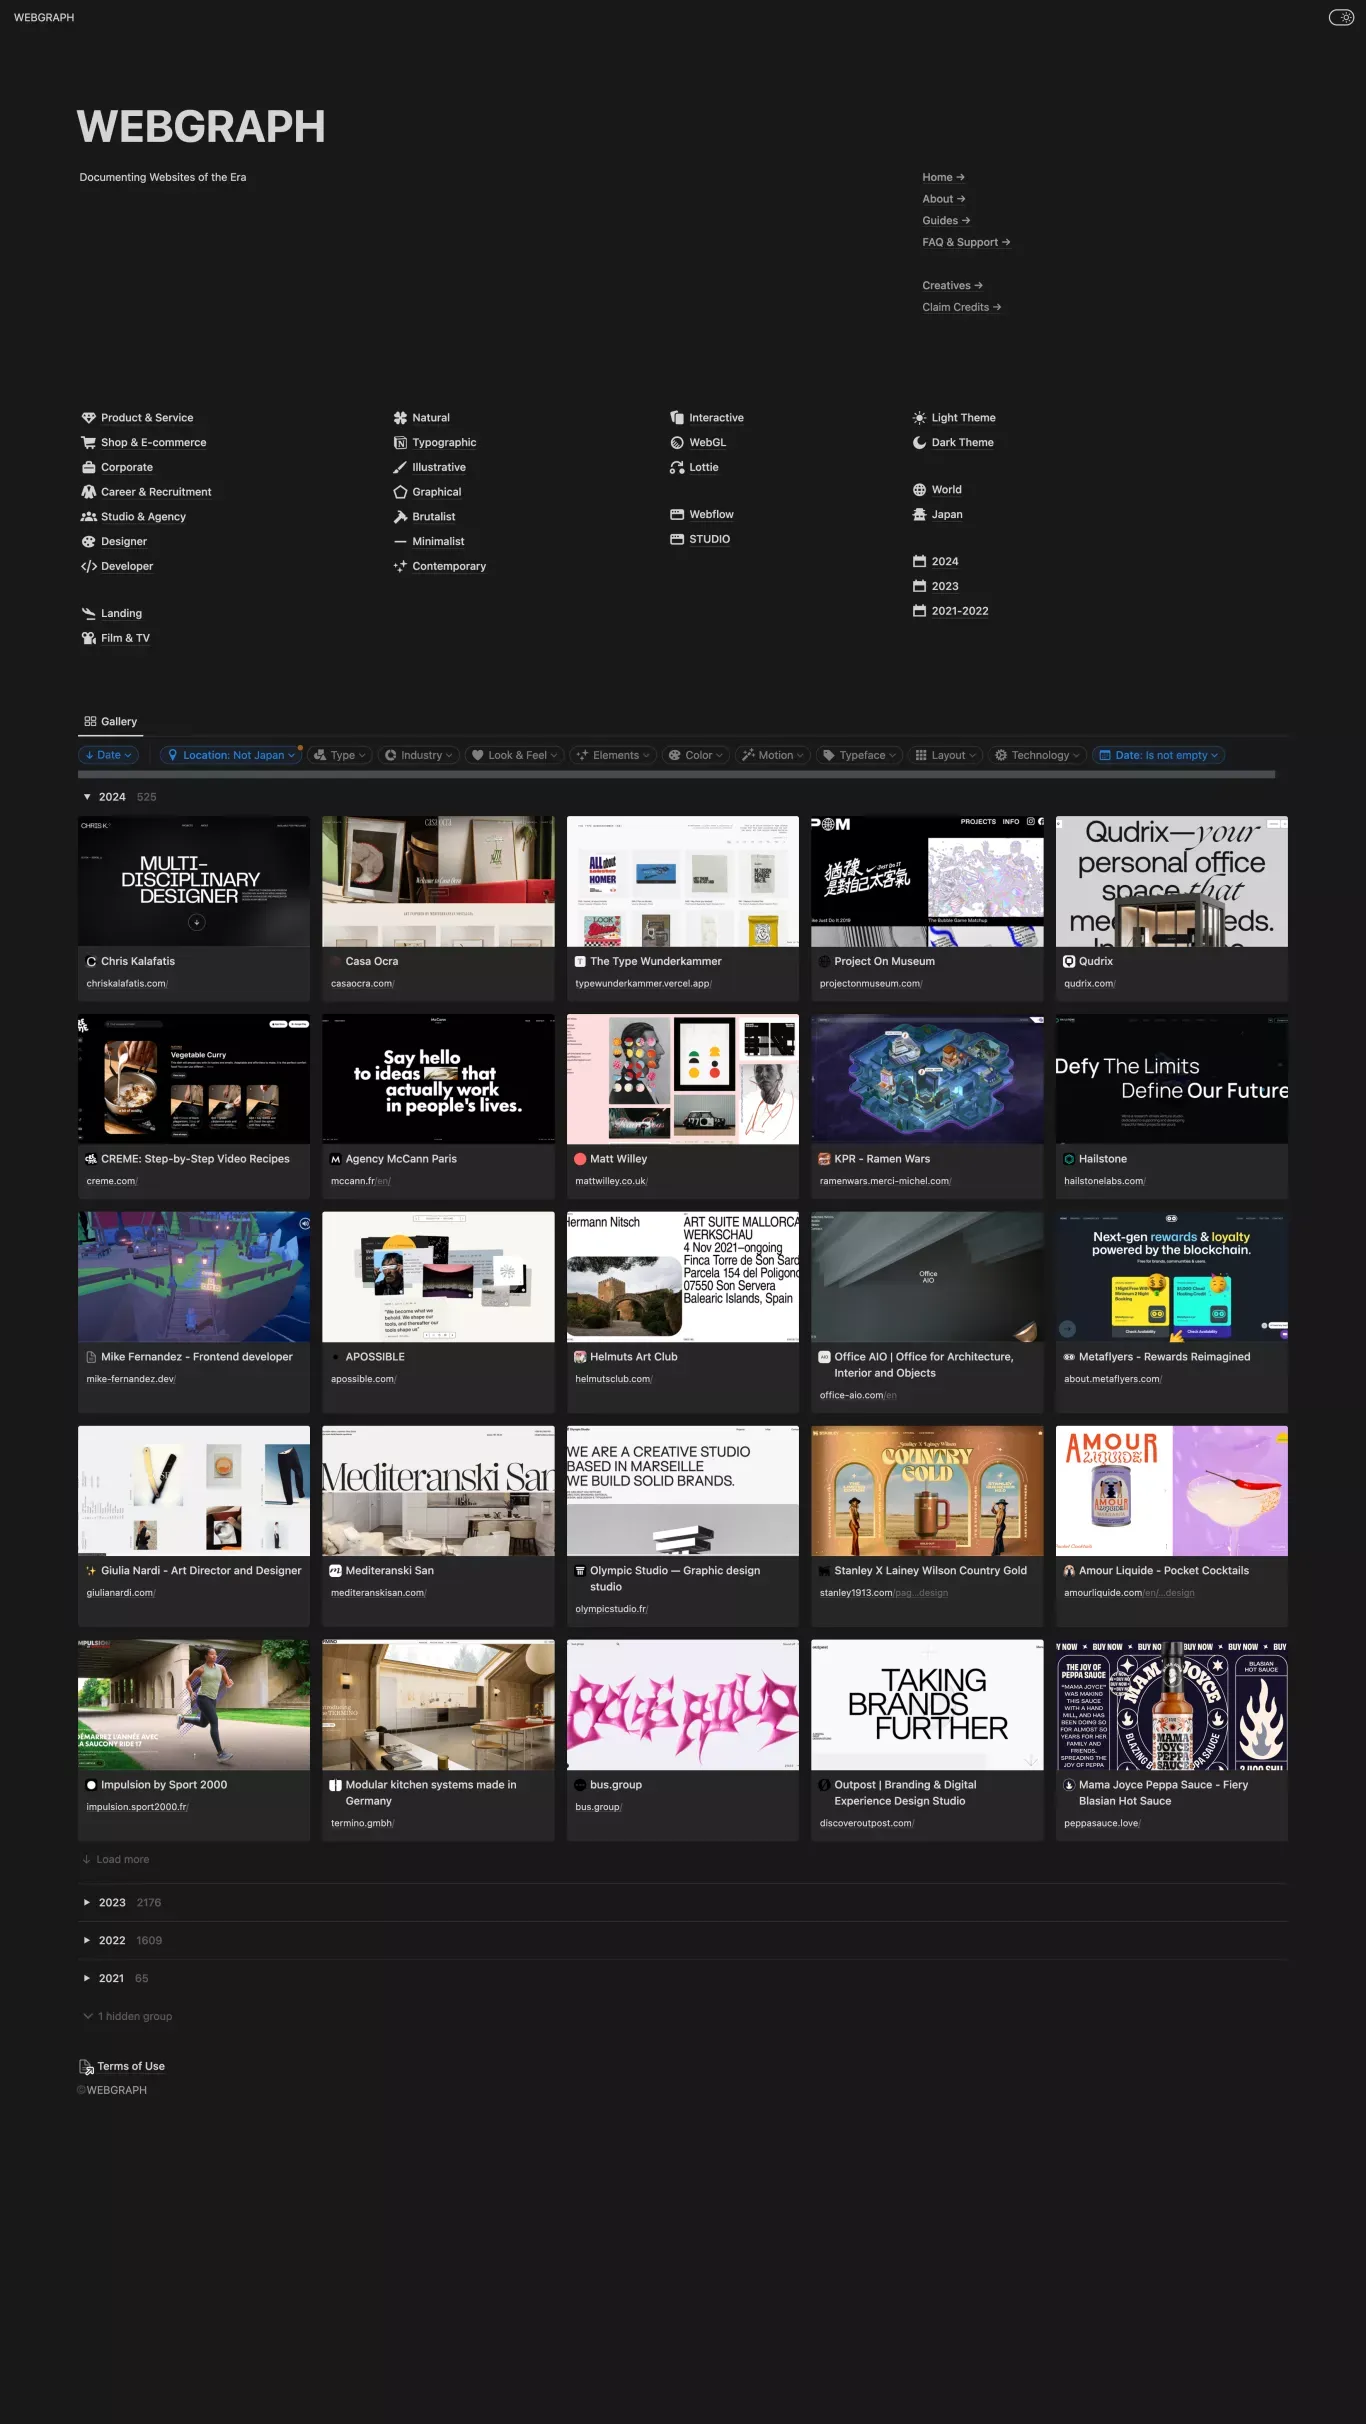Open the Home navigation link

click(x=943, y=177)
